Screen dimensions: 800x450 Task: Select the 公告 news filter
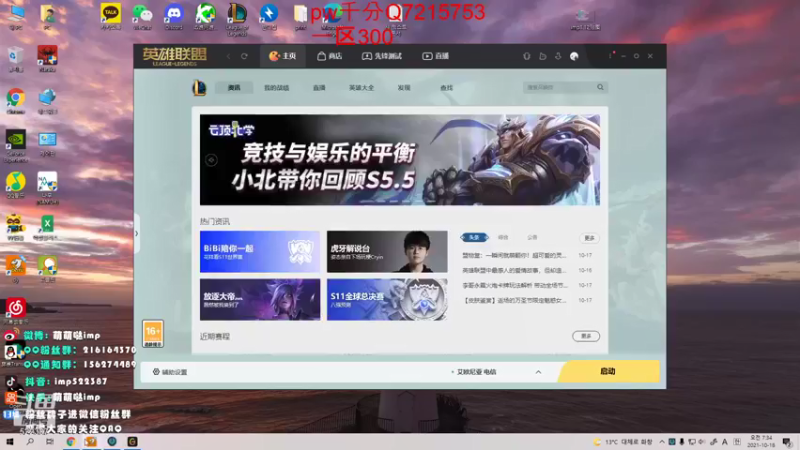[532, 237]
